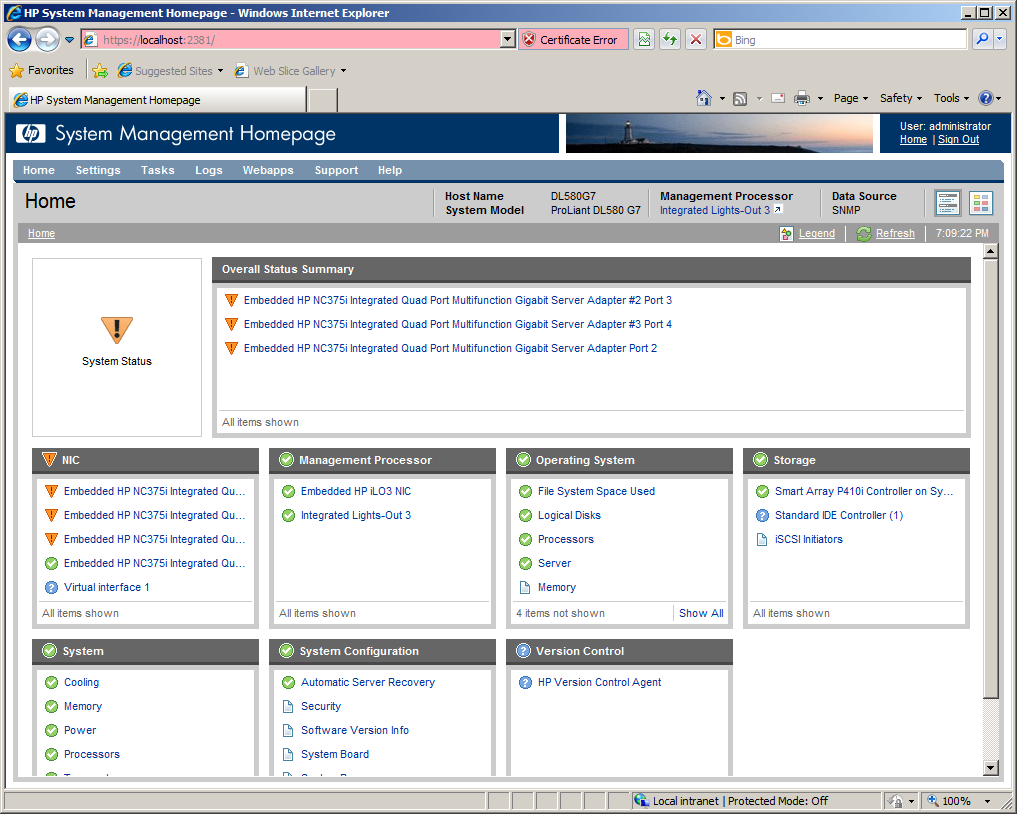1017x814 pixels.
Task: Switch to colored tile view icon
Action: [981, 203]
